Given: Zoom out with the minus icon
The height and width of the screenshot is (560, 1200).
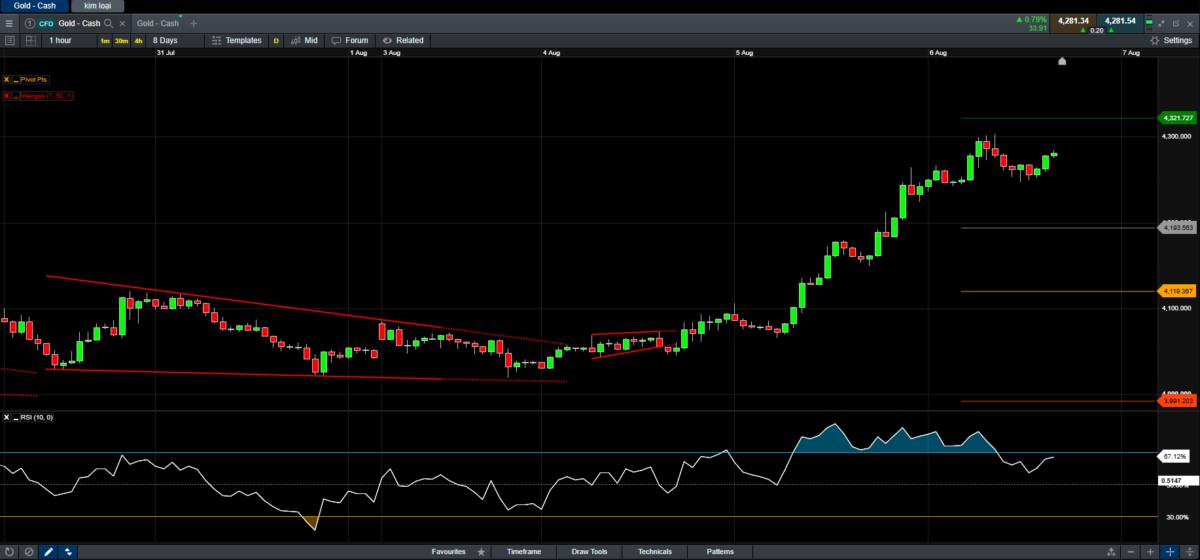Looking at the screenshot, I should point(1131,552).
